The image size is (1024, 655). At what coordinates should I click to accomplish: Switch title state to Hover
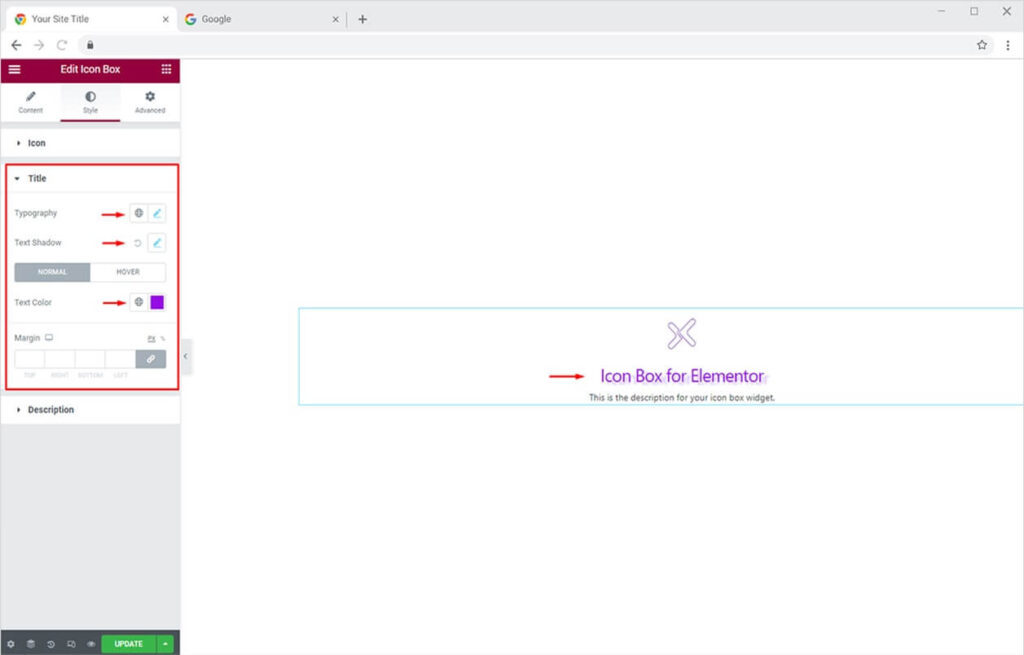pos(128,272)
